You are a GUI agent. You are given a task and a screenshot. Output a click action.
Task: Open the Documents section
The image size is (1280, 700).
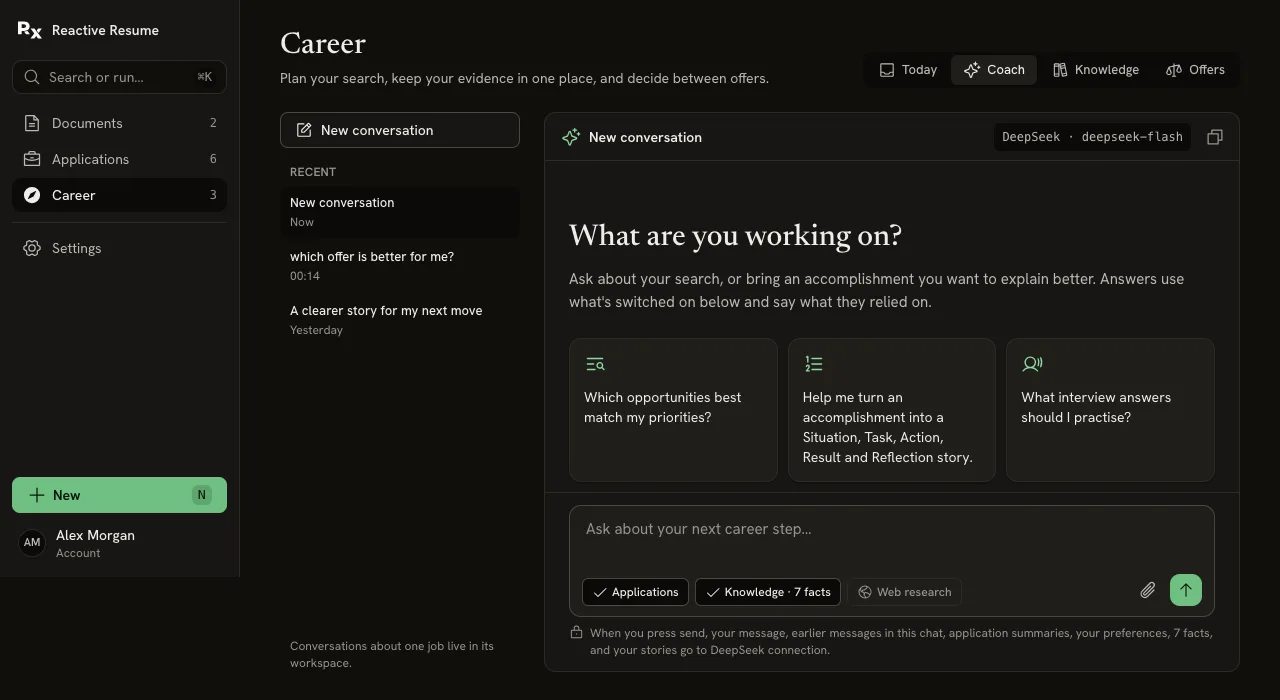119,123
